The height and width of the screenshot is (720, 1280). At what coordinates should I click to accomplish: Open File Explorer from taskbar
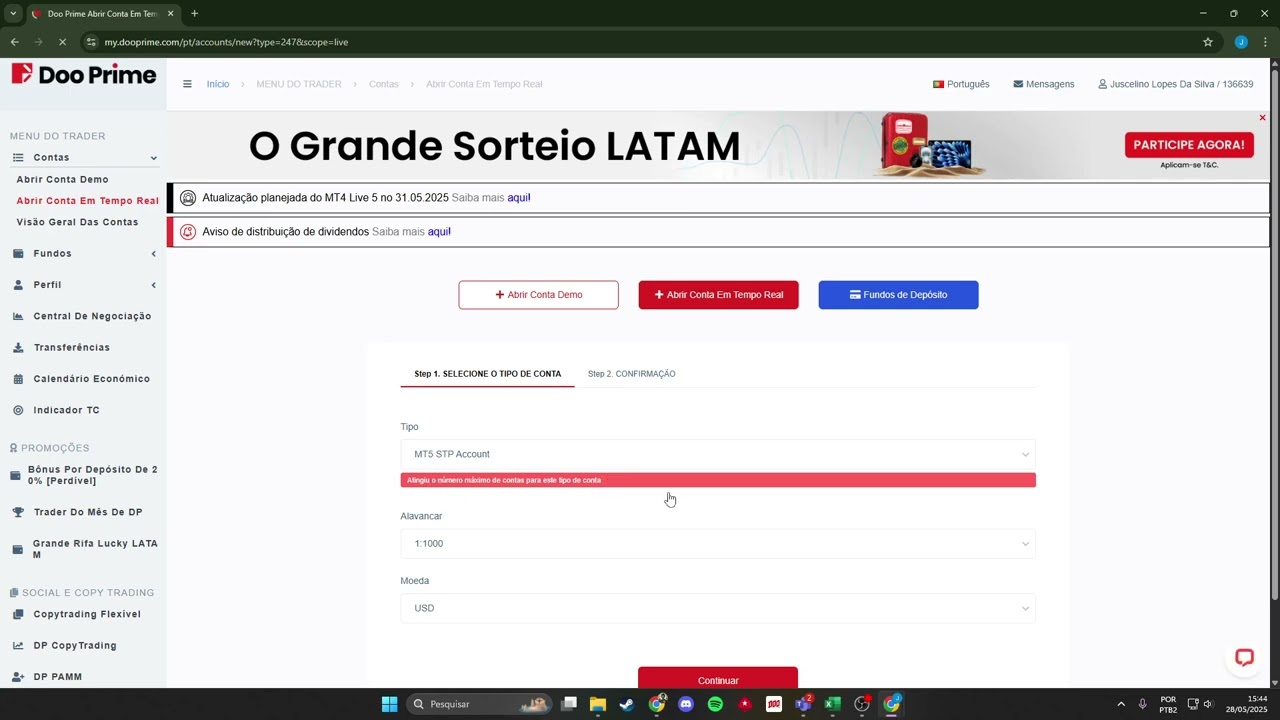597,704
